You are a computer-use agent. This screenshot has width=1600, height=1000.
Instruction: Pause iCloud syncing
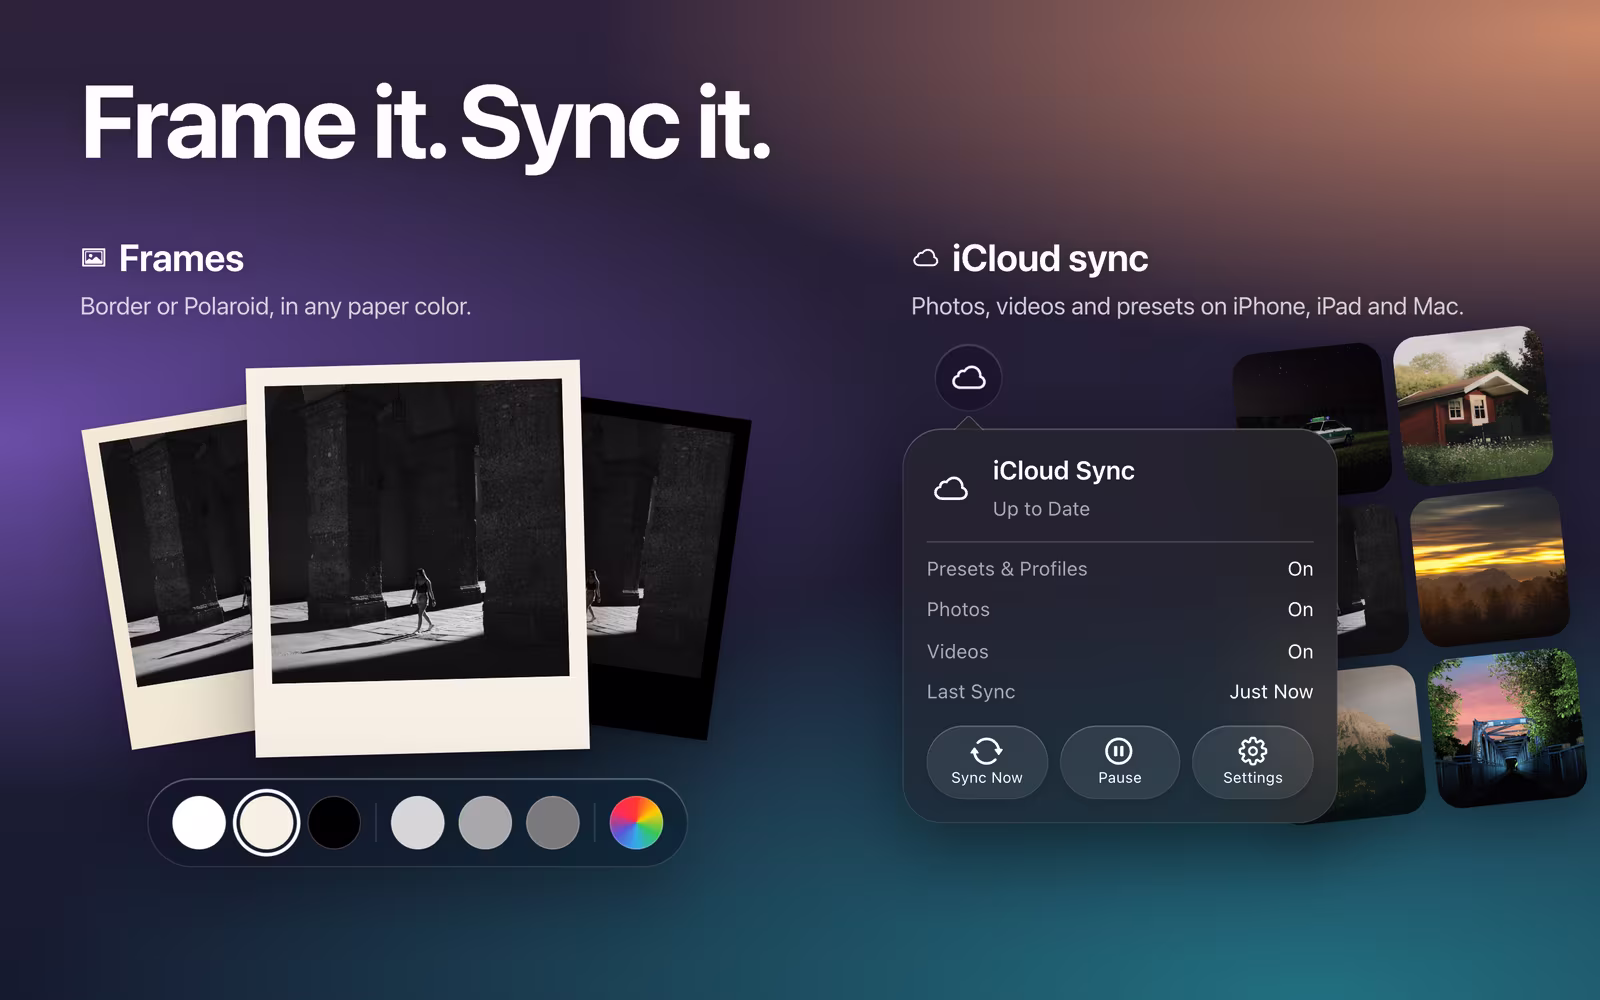[x=1119, y=762]
